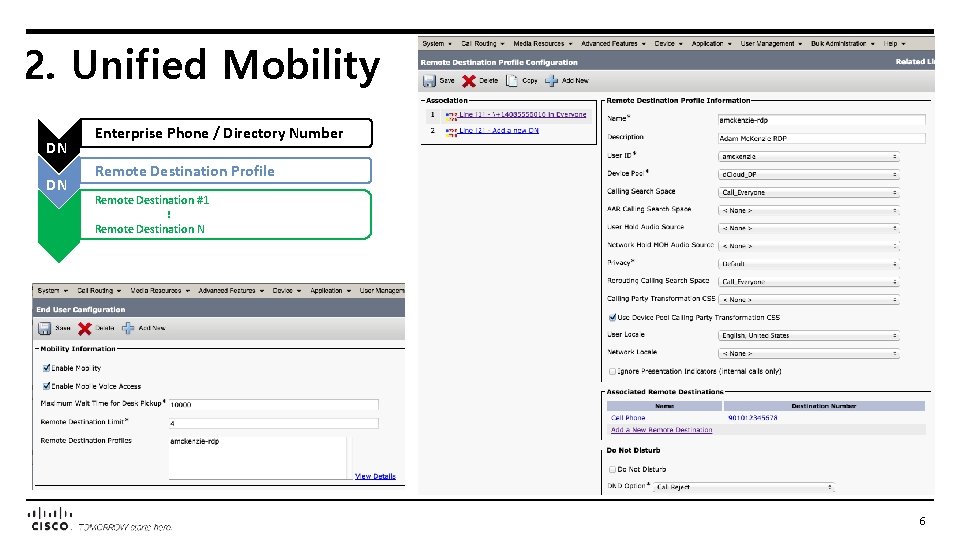Open the Line [1] association link
The image size is (960, 540).
(x=523, y=114)
